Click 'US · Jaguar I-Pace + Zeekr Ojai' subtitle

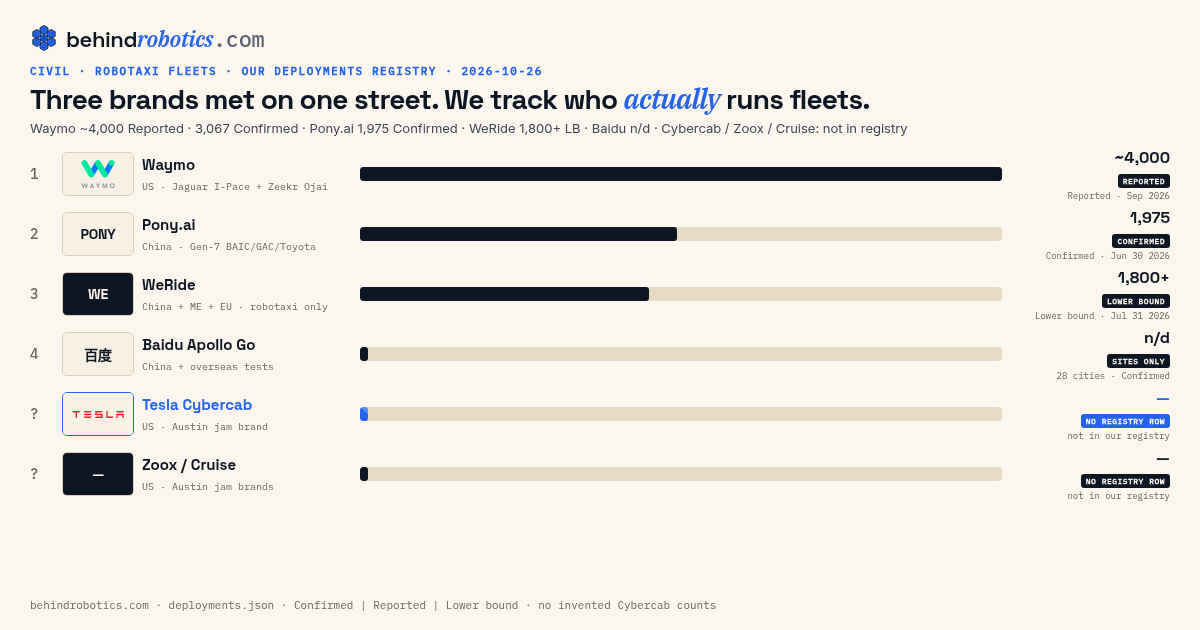pyautogui.click(x=235, y=187)
